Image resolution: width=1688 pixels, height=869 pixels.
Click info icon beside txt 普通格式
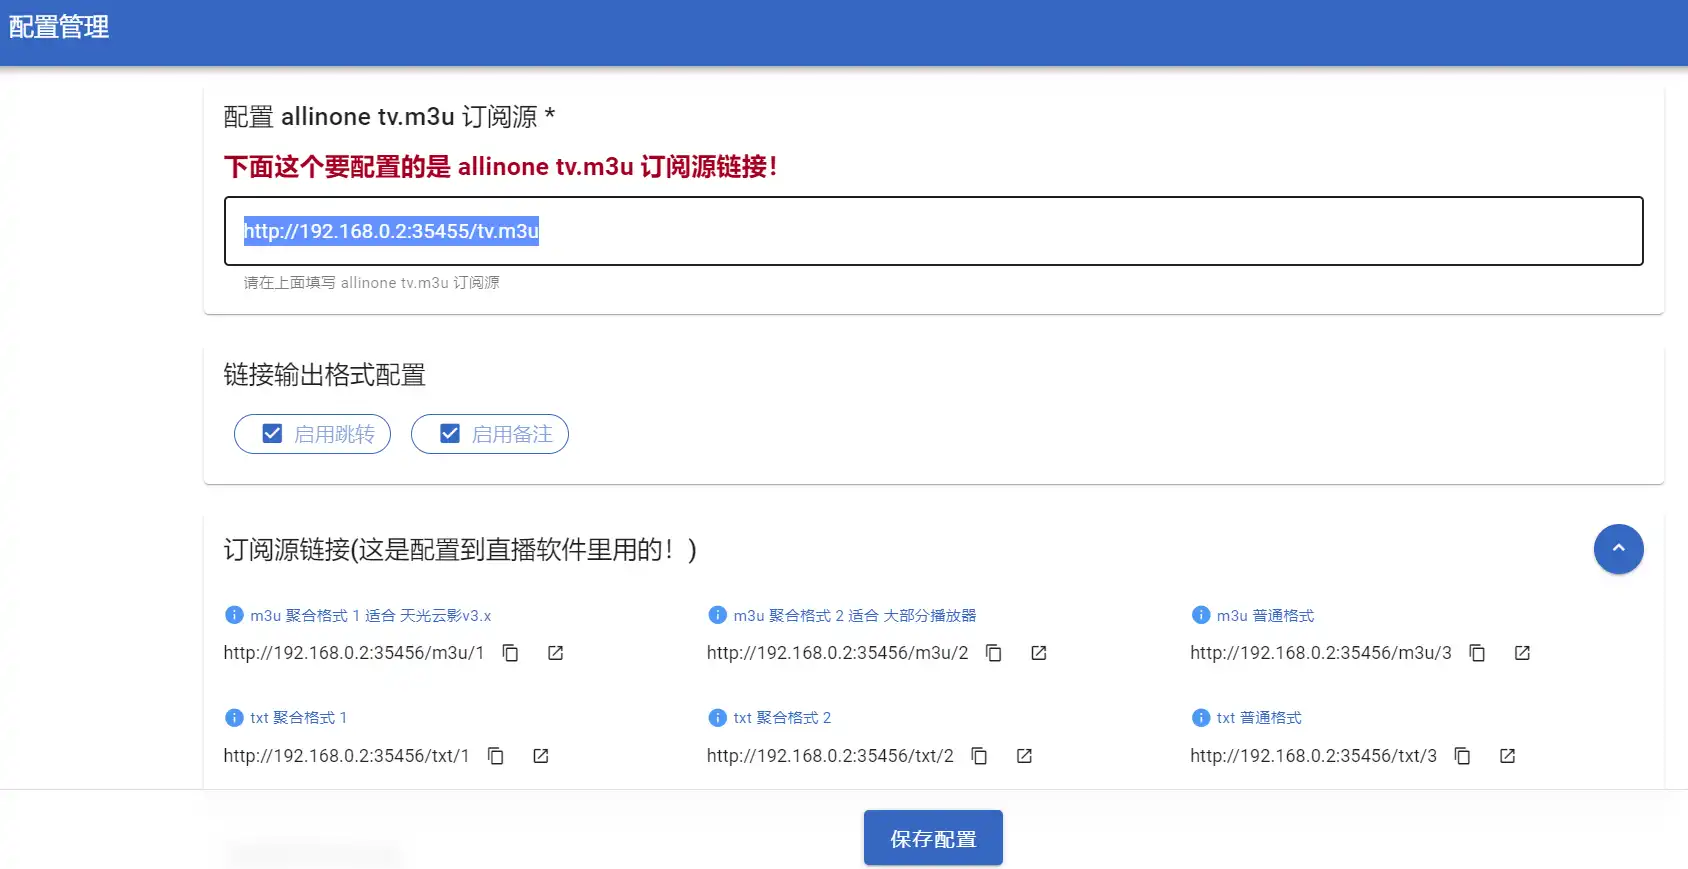click(x=1201, y=718)
